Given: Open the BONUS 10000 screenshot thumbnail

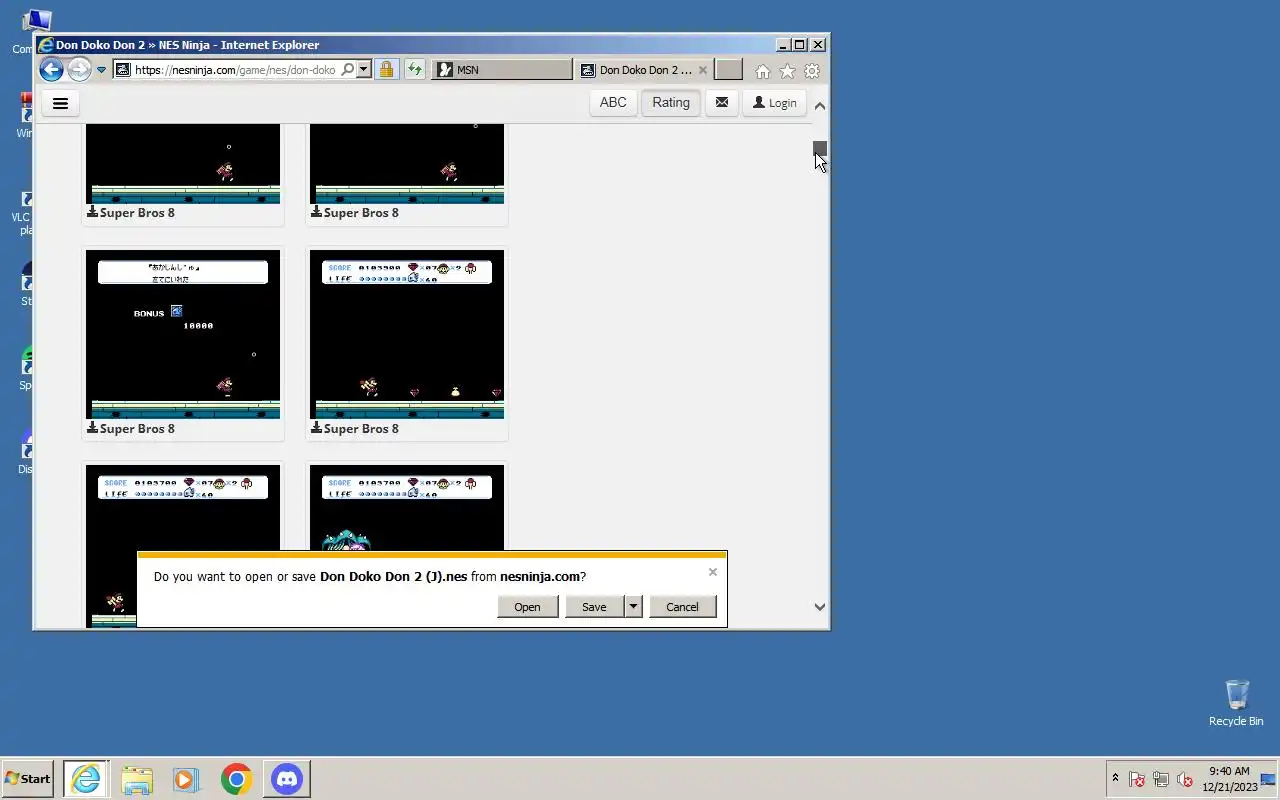Looking at the screenshot, I should click(183, 334).
